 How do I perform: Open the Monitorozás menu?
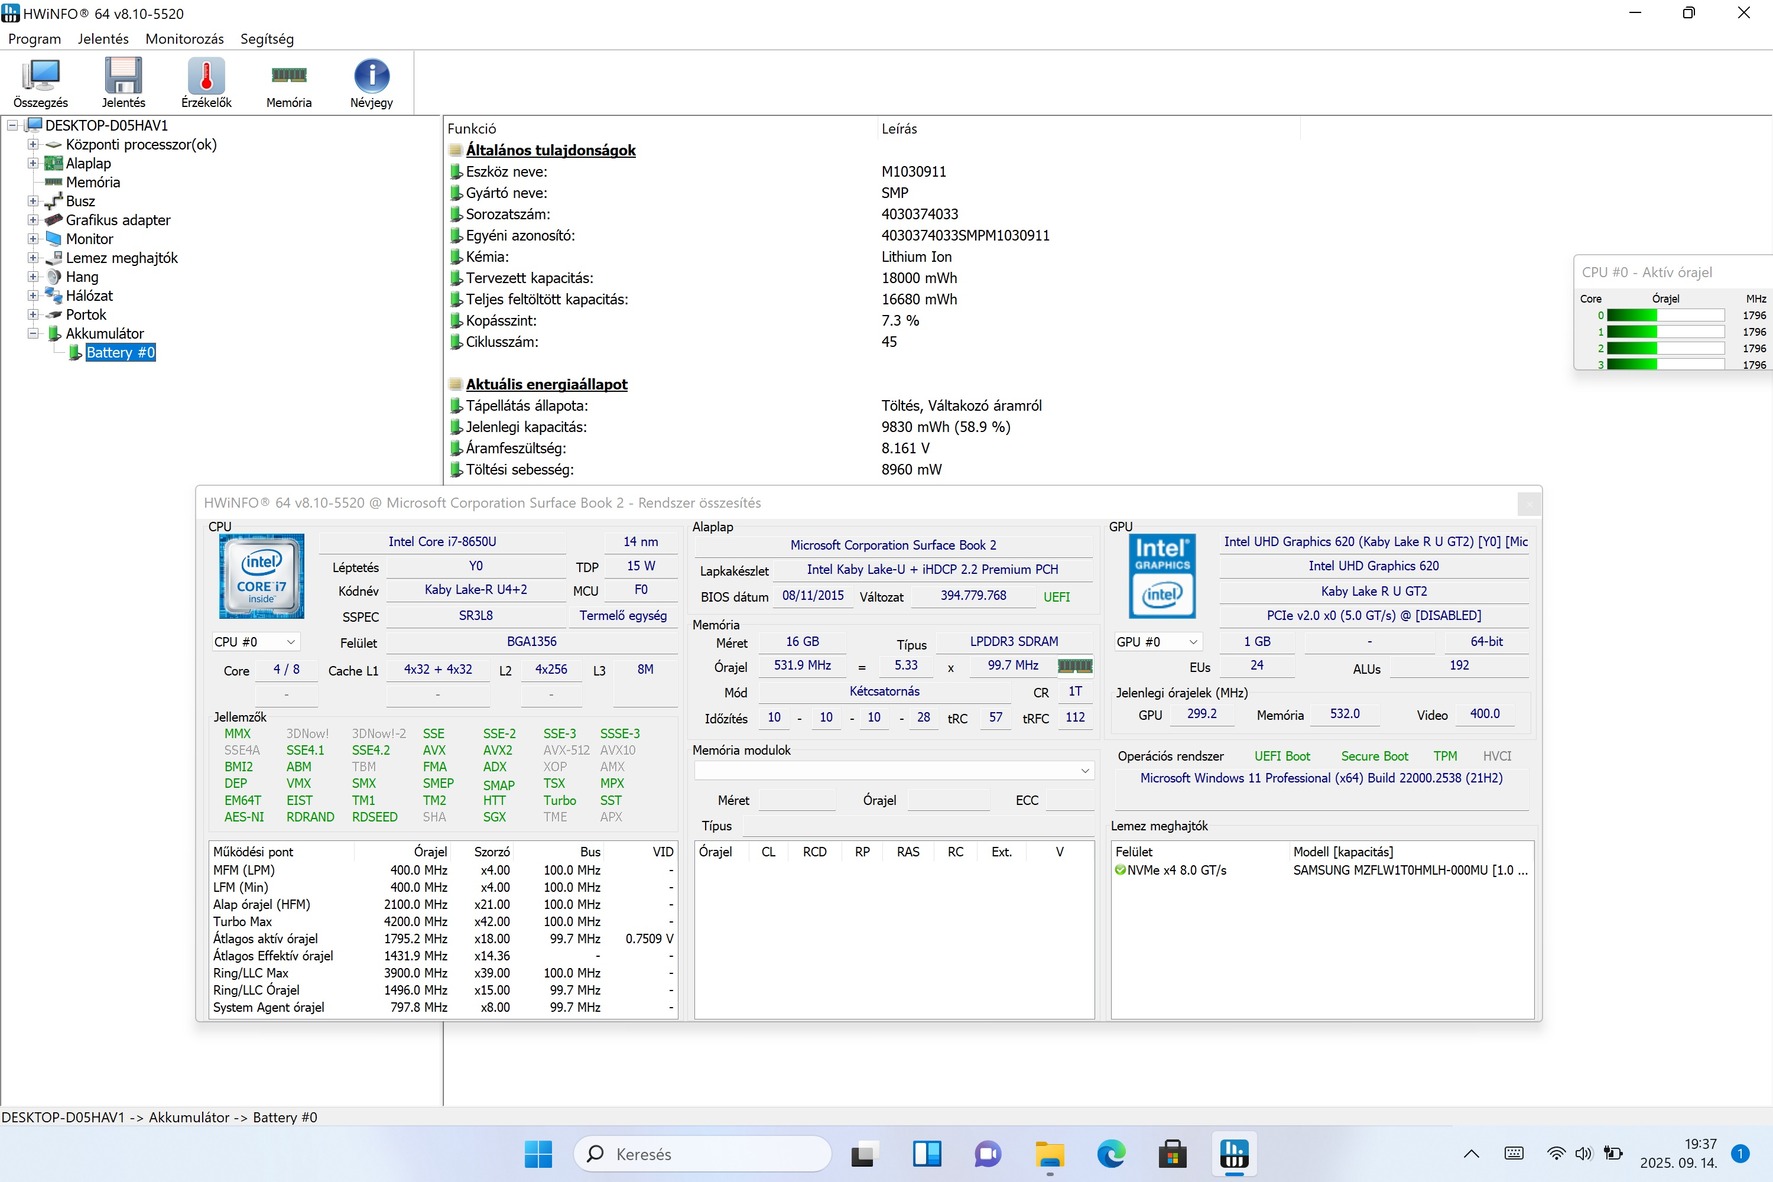pyautogui.click(x=184, y=39)
